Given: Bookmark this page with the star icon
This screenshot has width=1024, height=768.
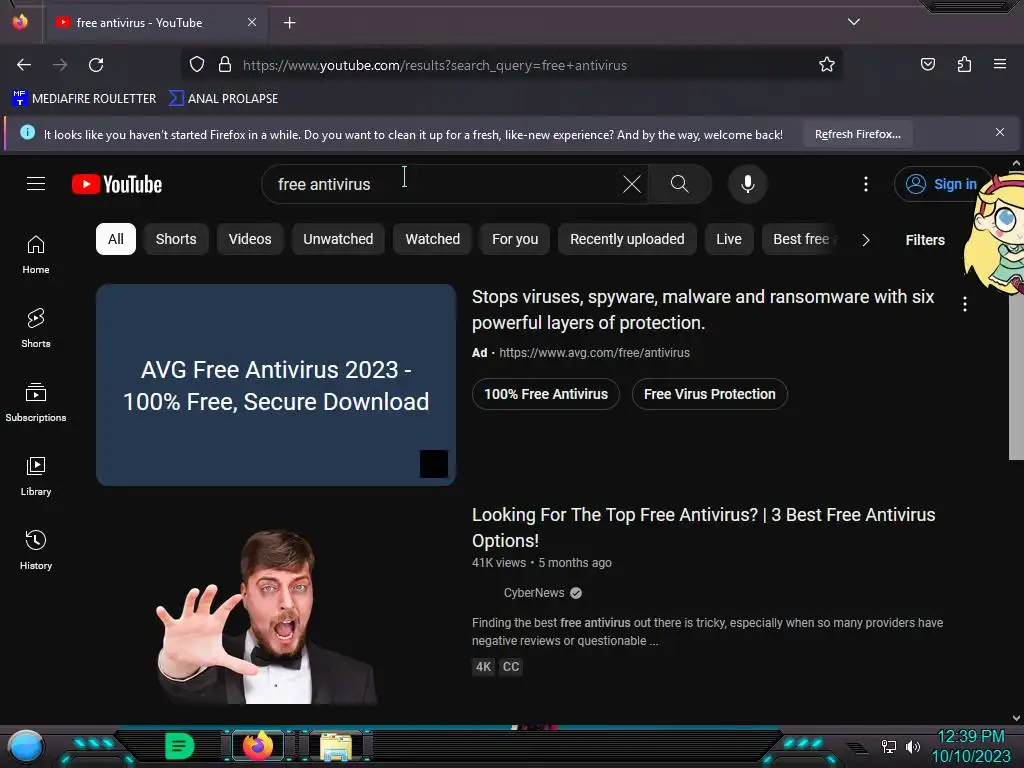Looking at the screenshot, I should click(827, 65).
